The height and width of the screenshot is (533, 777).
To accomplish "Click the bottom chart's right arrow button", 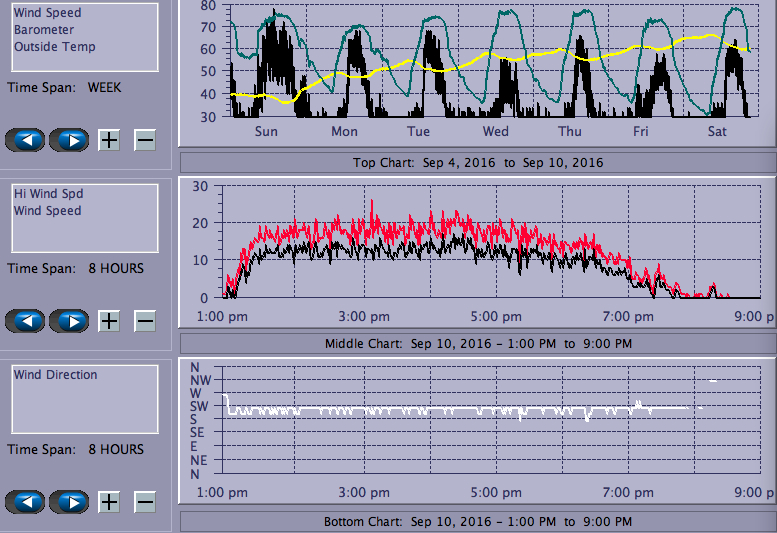I will click(x=69, y=502).
